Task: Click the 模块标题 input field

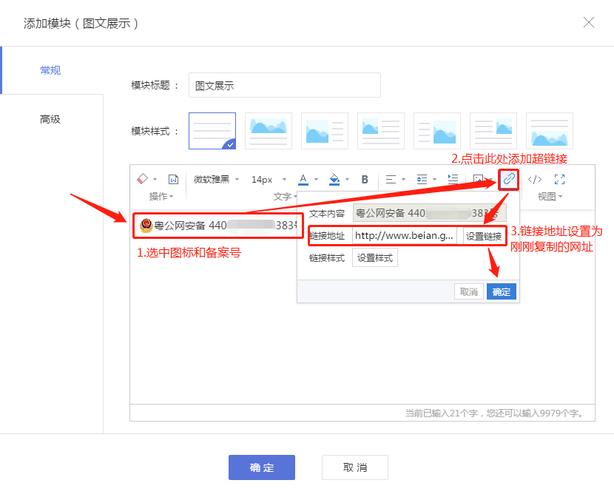Action: (284, 85)
